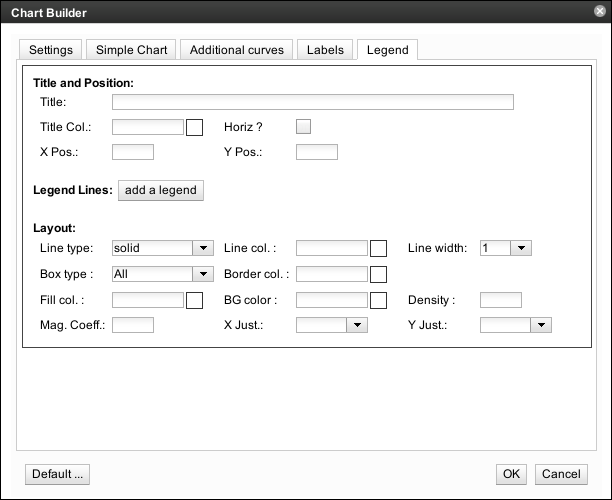Confirm the dialog with OK
This screenshot has width=612, height=500.
[511, 473]
